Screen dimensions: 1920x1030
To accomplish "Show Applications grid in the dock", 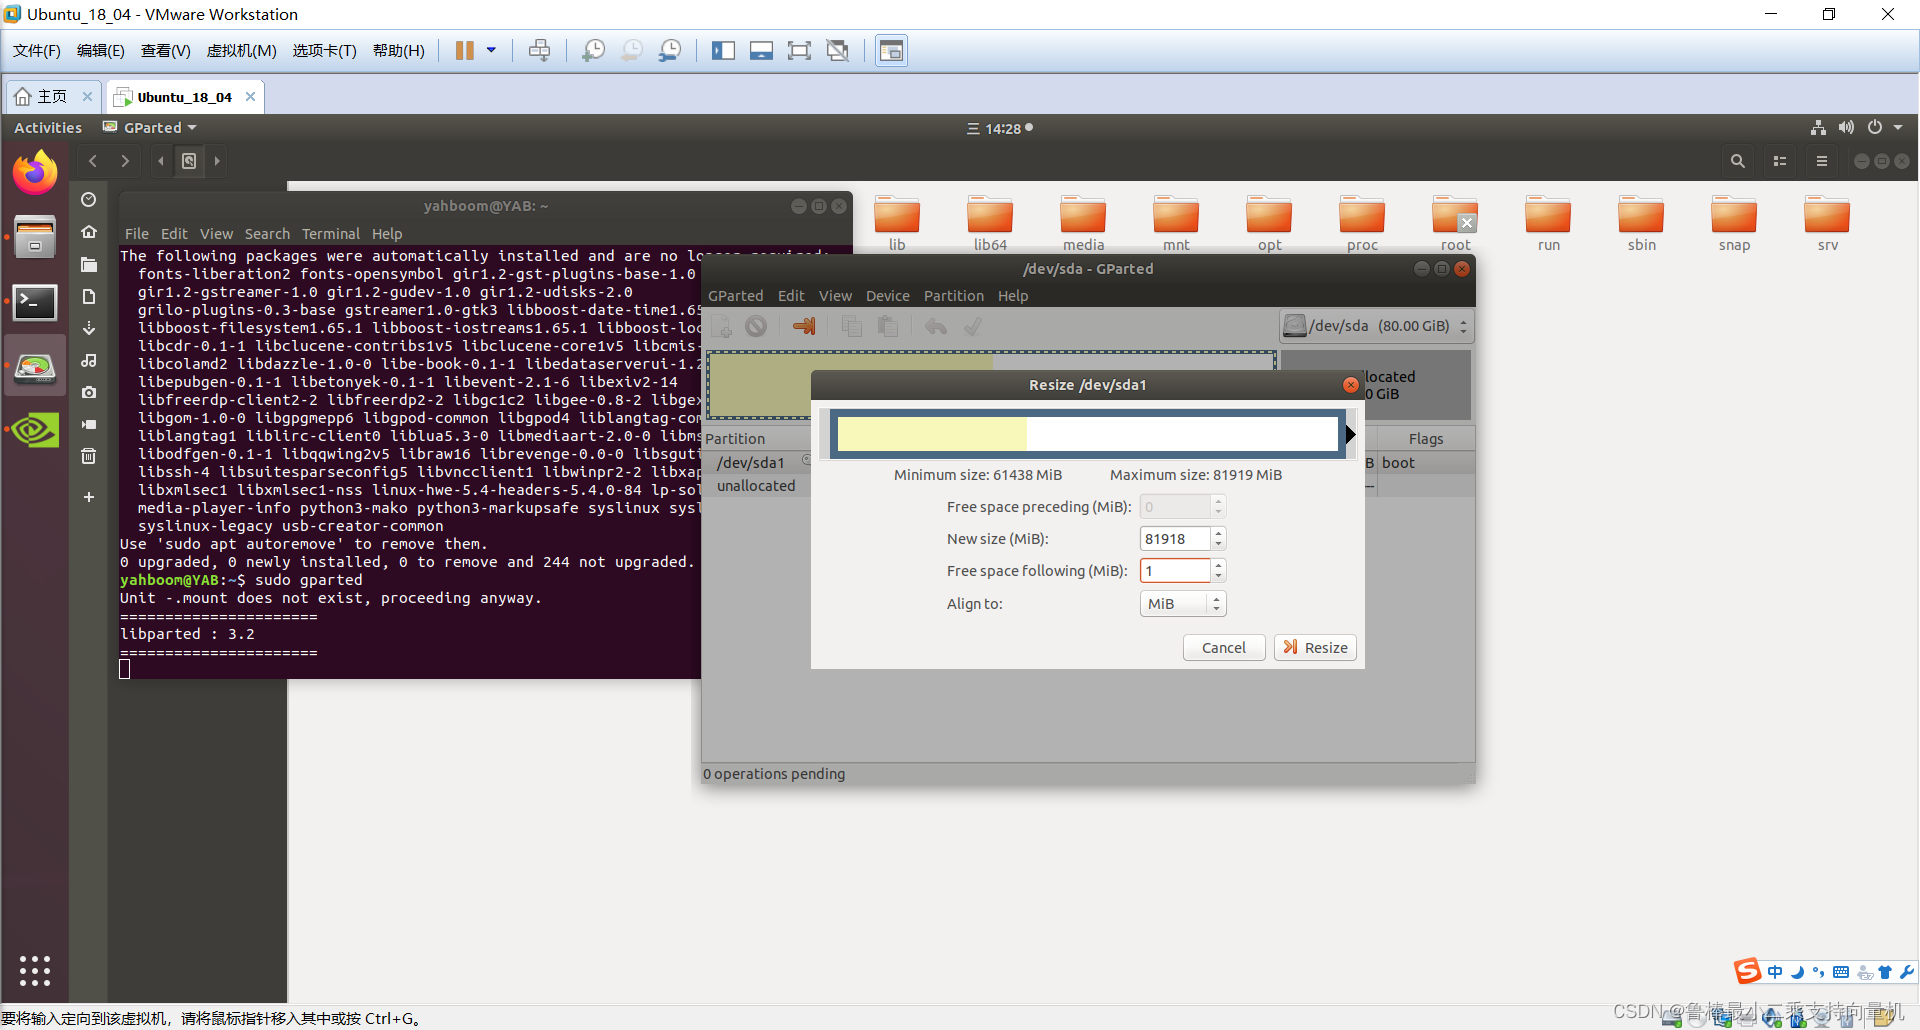I will 35,970.
